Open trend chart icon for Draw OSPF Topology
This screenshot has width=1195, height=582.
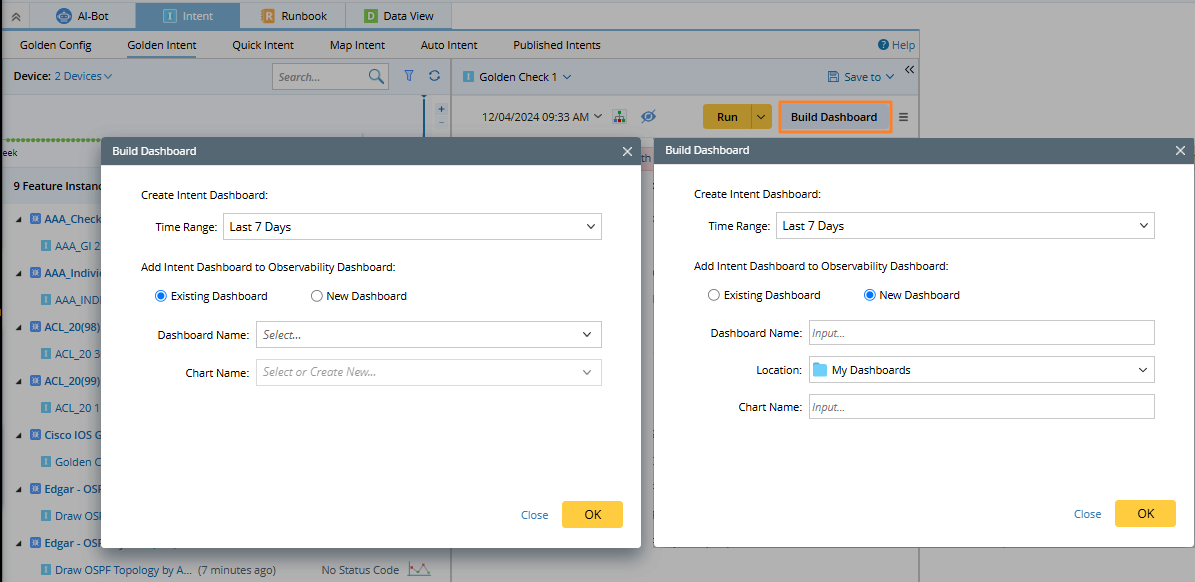[418, 569]
